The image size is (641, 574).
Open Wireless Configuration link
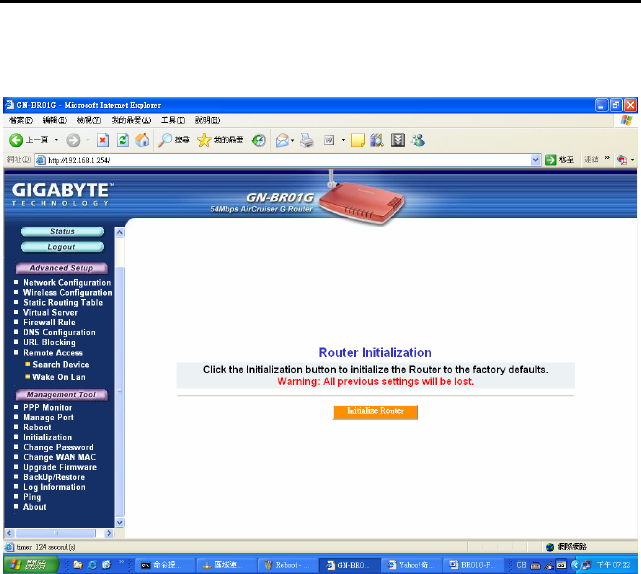click(67, 293)
